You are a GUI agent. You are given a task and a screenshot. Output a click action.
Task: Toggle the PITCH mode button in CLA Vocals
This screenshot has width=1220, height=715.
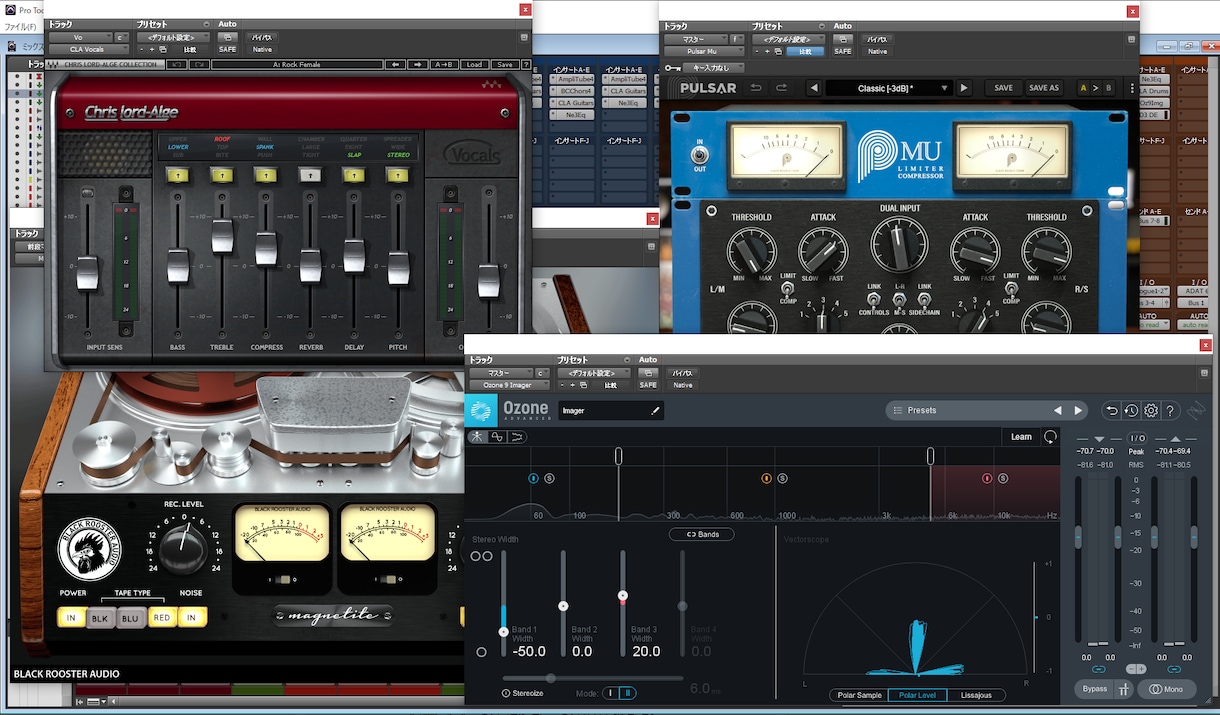point(398,175)
